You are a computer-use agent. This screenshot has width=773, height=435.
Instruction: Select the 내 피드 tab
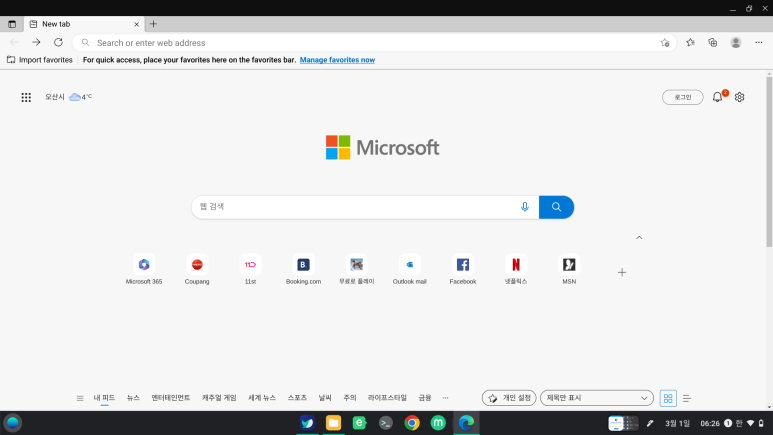[x=105, y=398]
